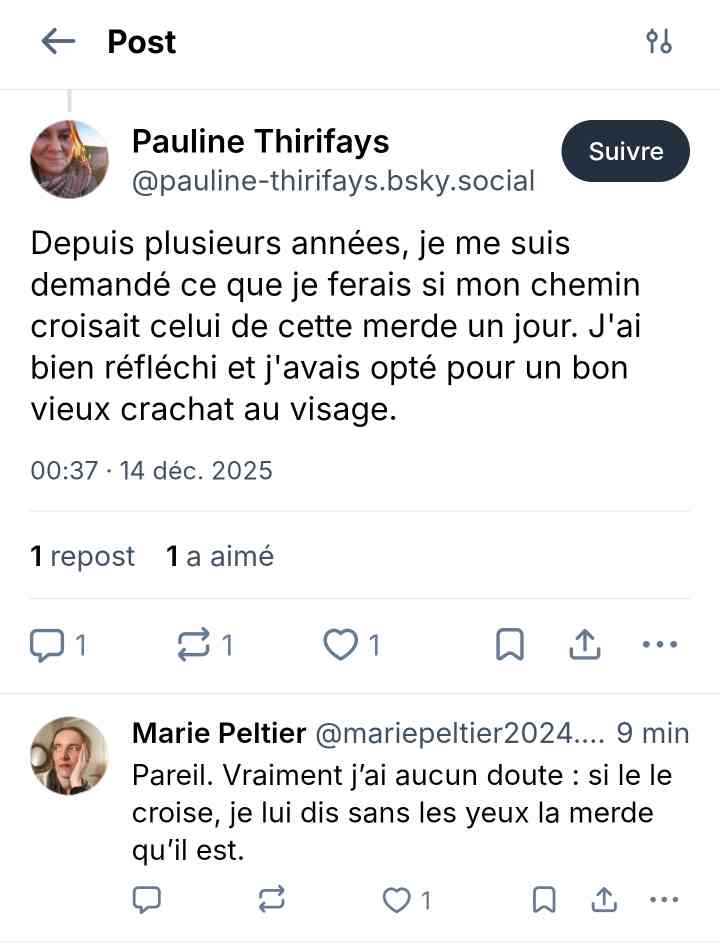Image resolution: width=720 pixels, height=952 pixels.
Task: Bookmark Pauline Thirifays' main post
Action: click(x=510, y=645)
